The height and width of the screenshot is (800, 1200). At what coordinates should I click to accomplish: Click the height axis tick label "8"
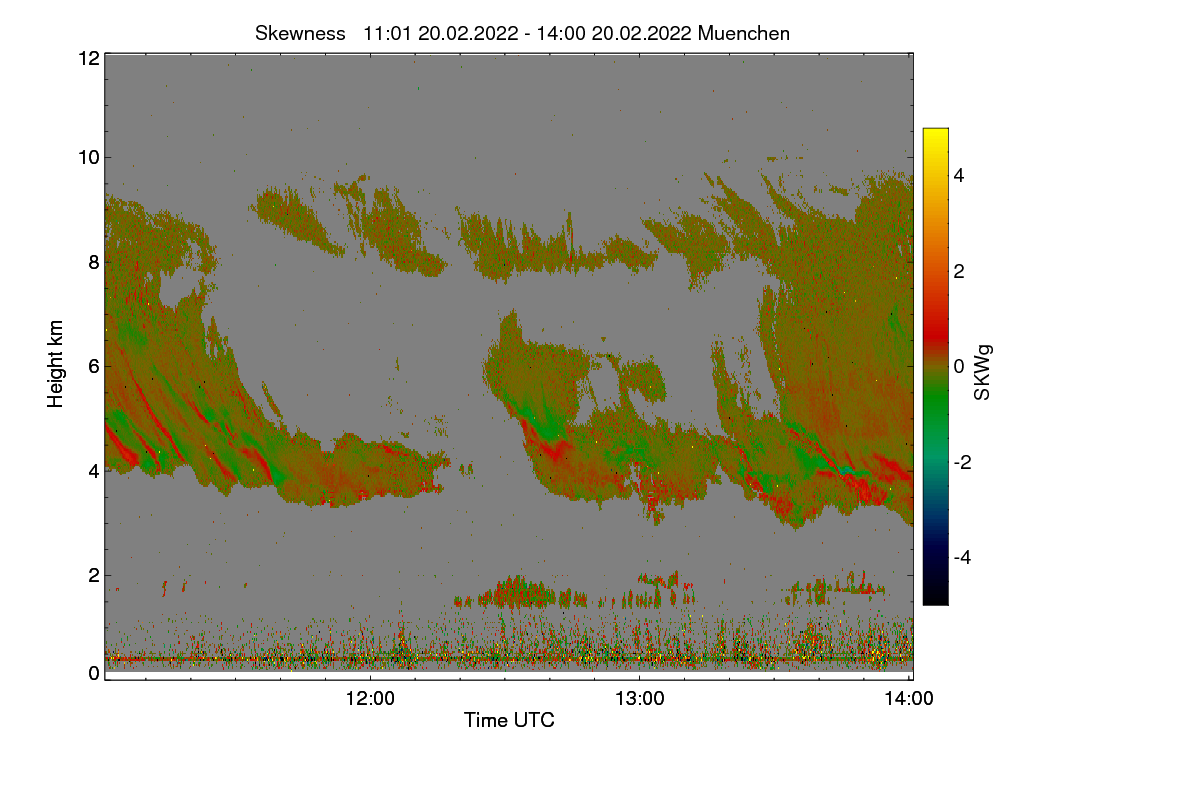point(94,262)
